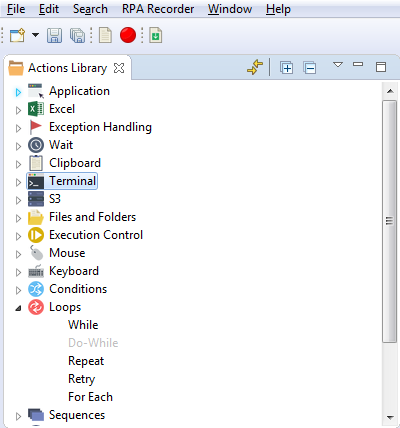Open the RPA Recorder menu
This screenshot has height=428, width=400.
point(158,9)
